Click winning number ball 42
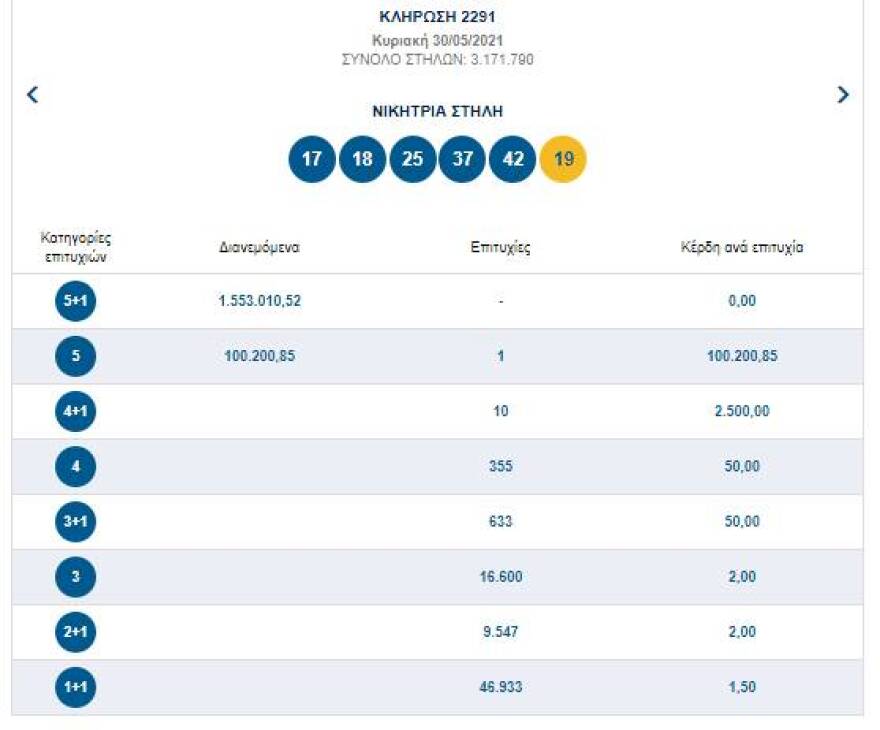This screenshot has width=880, height=730. [x=512, y=159]
